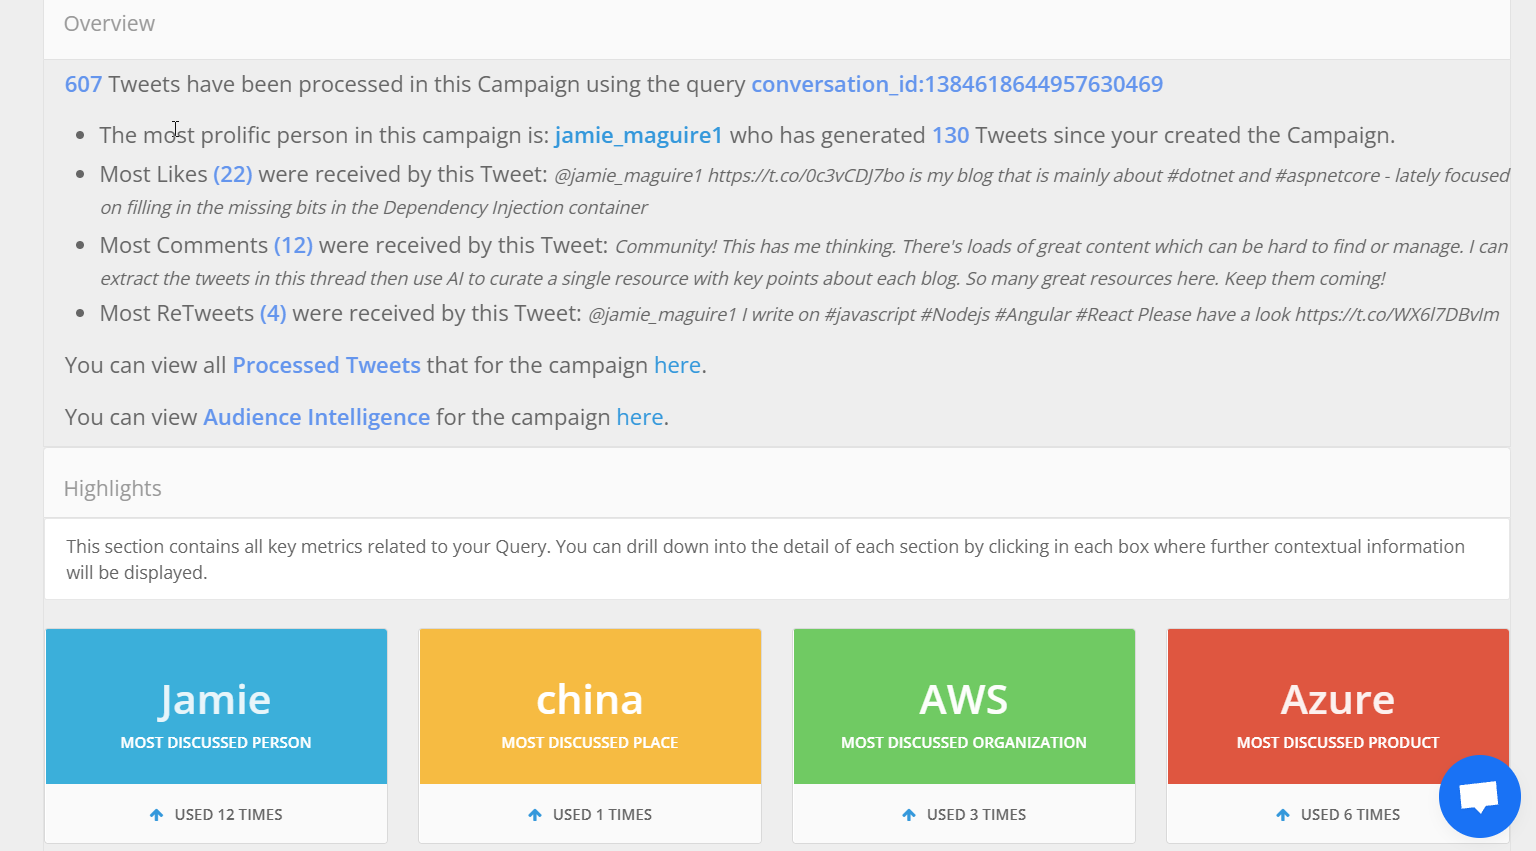This screenshot has width=1536, height=851.
Task: Click the conversation_id query link
Action: (x=957, y=84)
